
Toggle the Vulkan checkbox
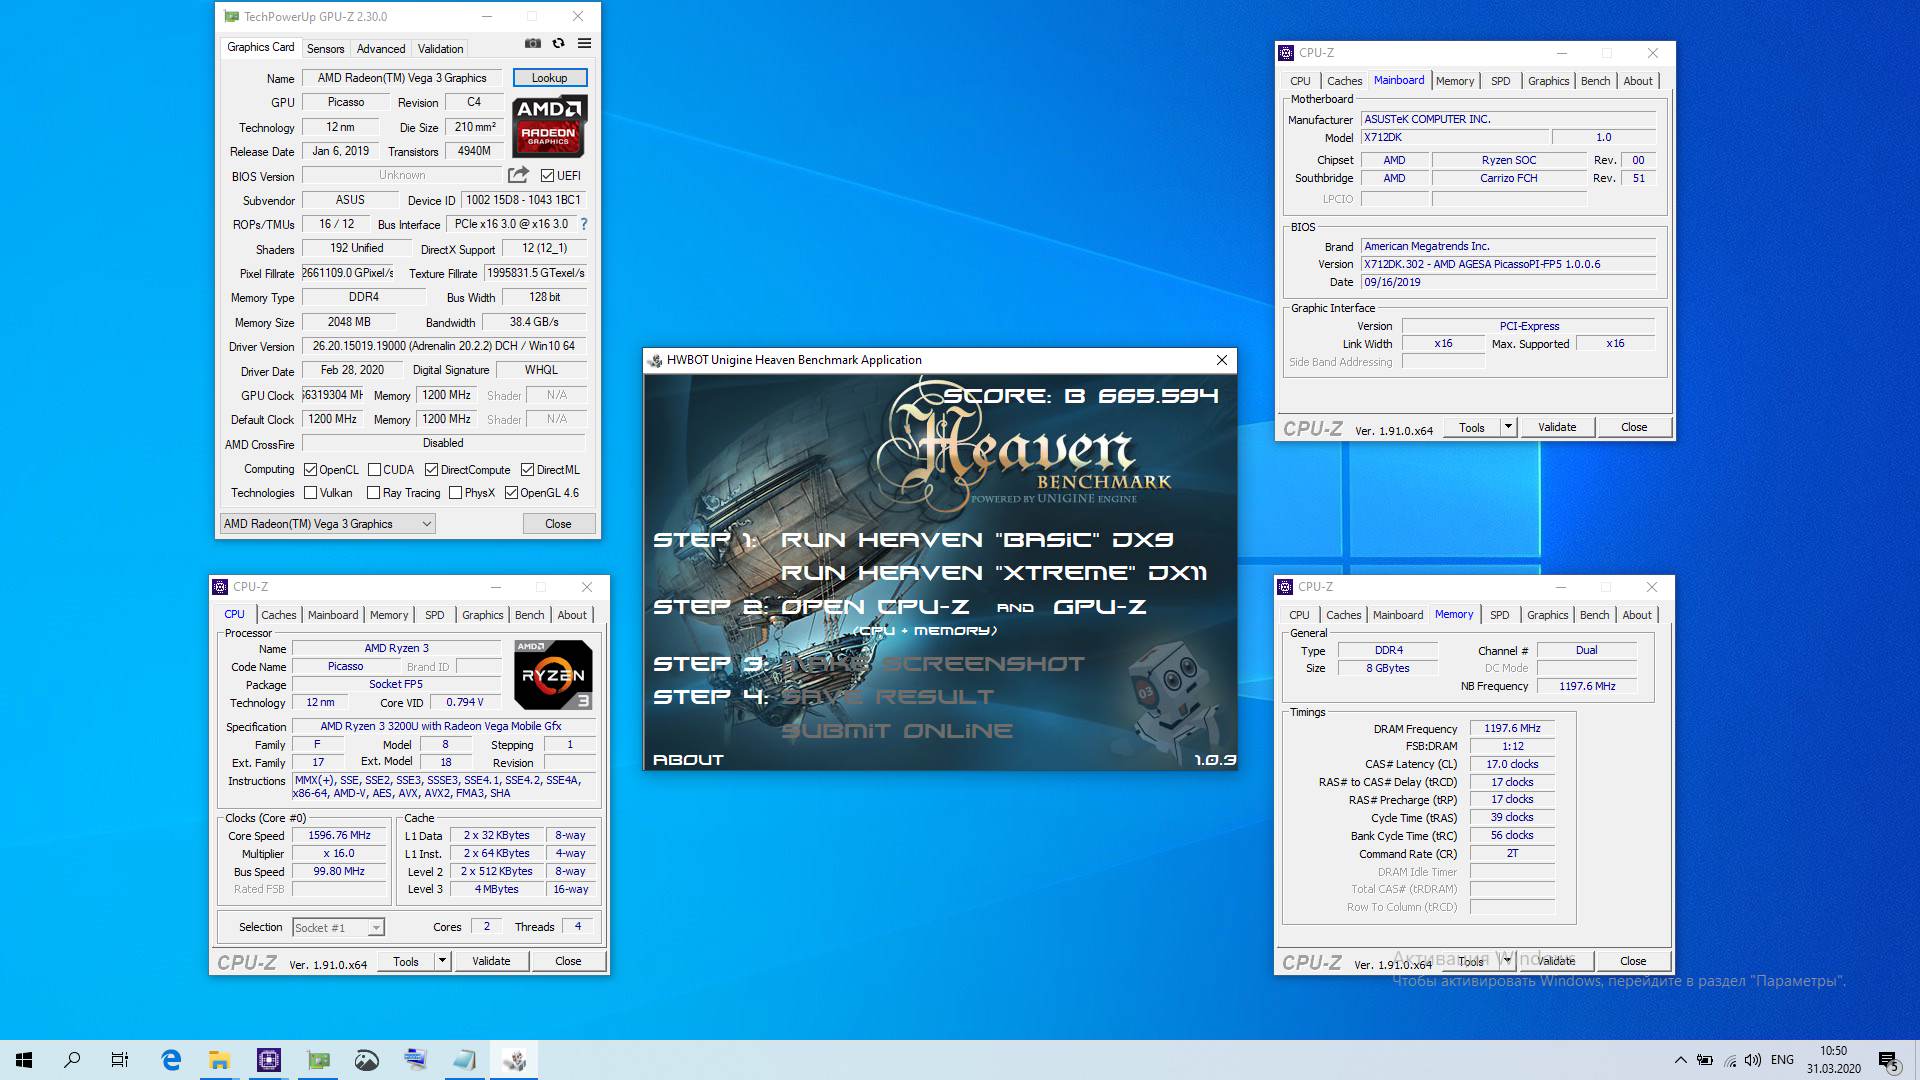(311, 493)
